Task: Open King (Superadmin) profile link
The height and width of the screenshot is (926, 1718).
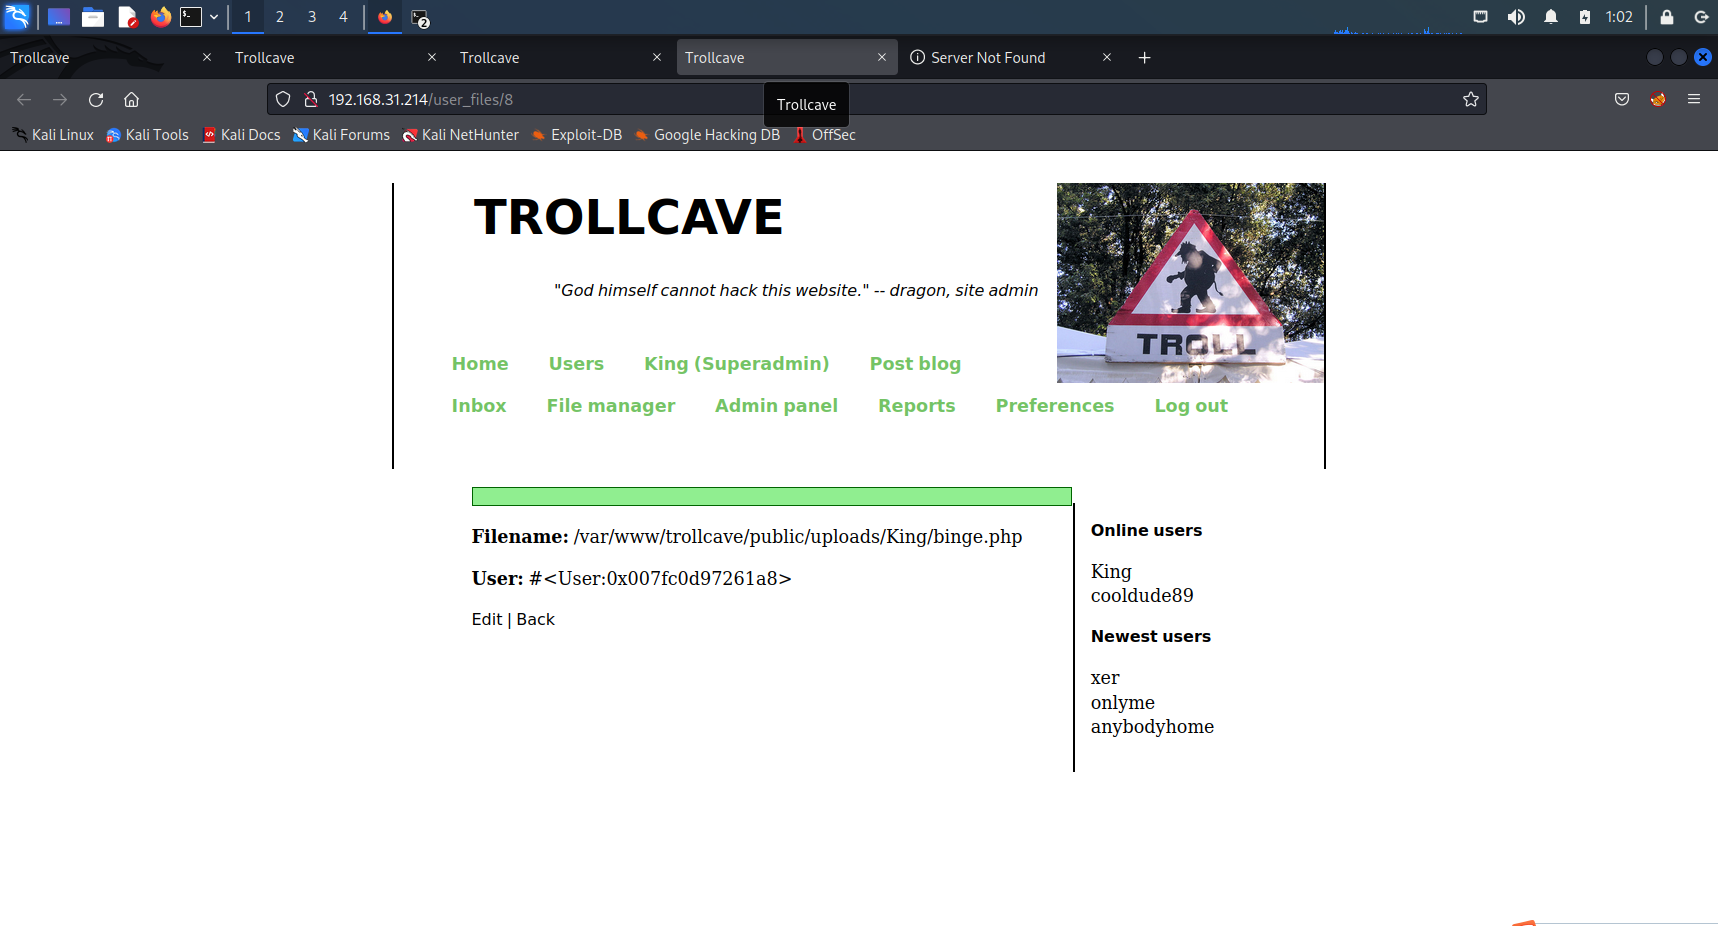Action: pos(737,364)
